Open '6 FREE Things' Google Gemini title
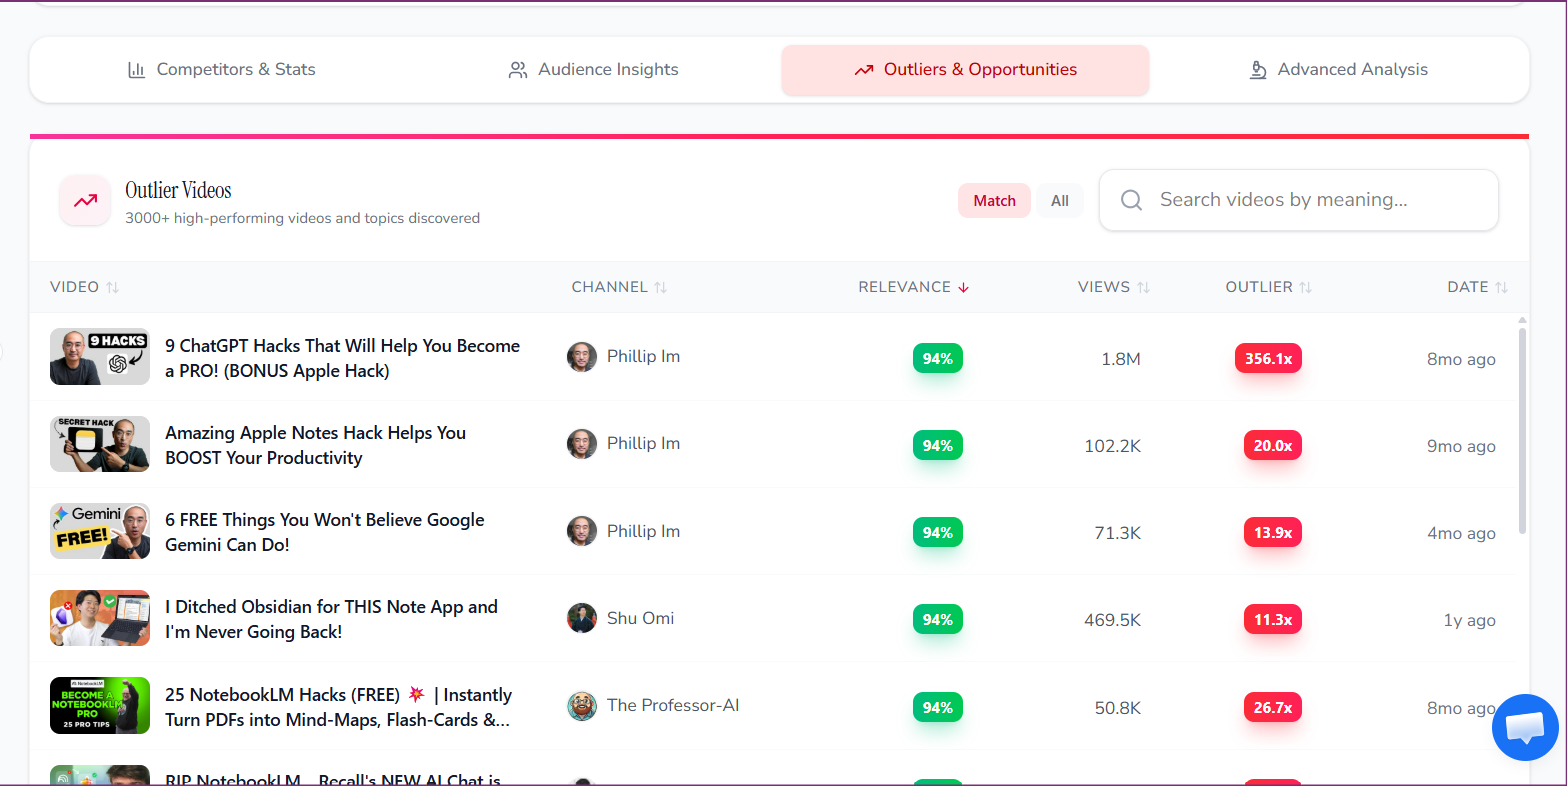 324,532
